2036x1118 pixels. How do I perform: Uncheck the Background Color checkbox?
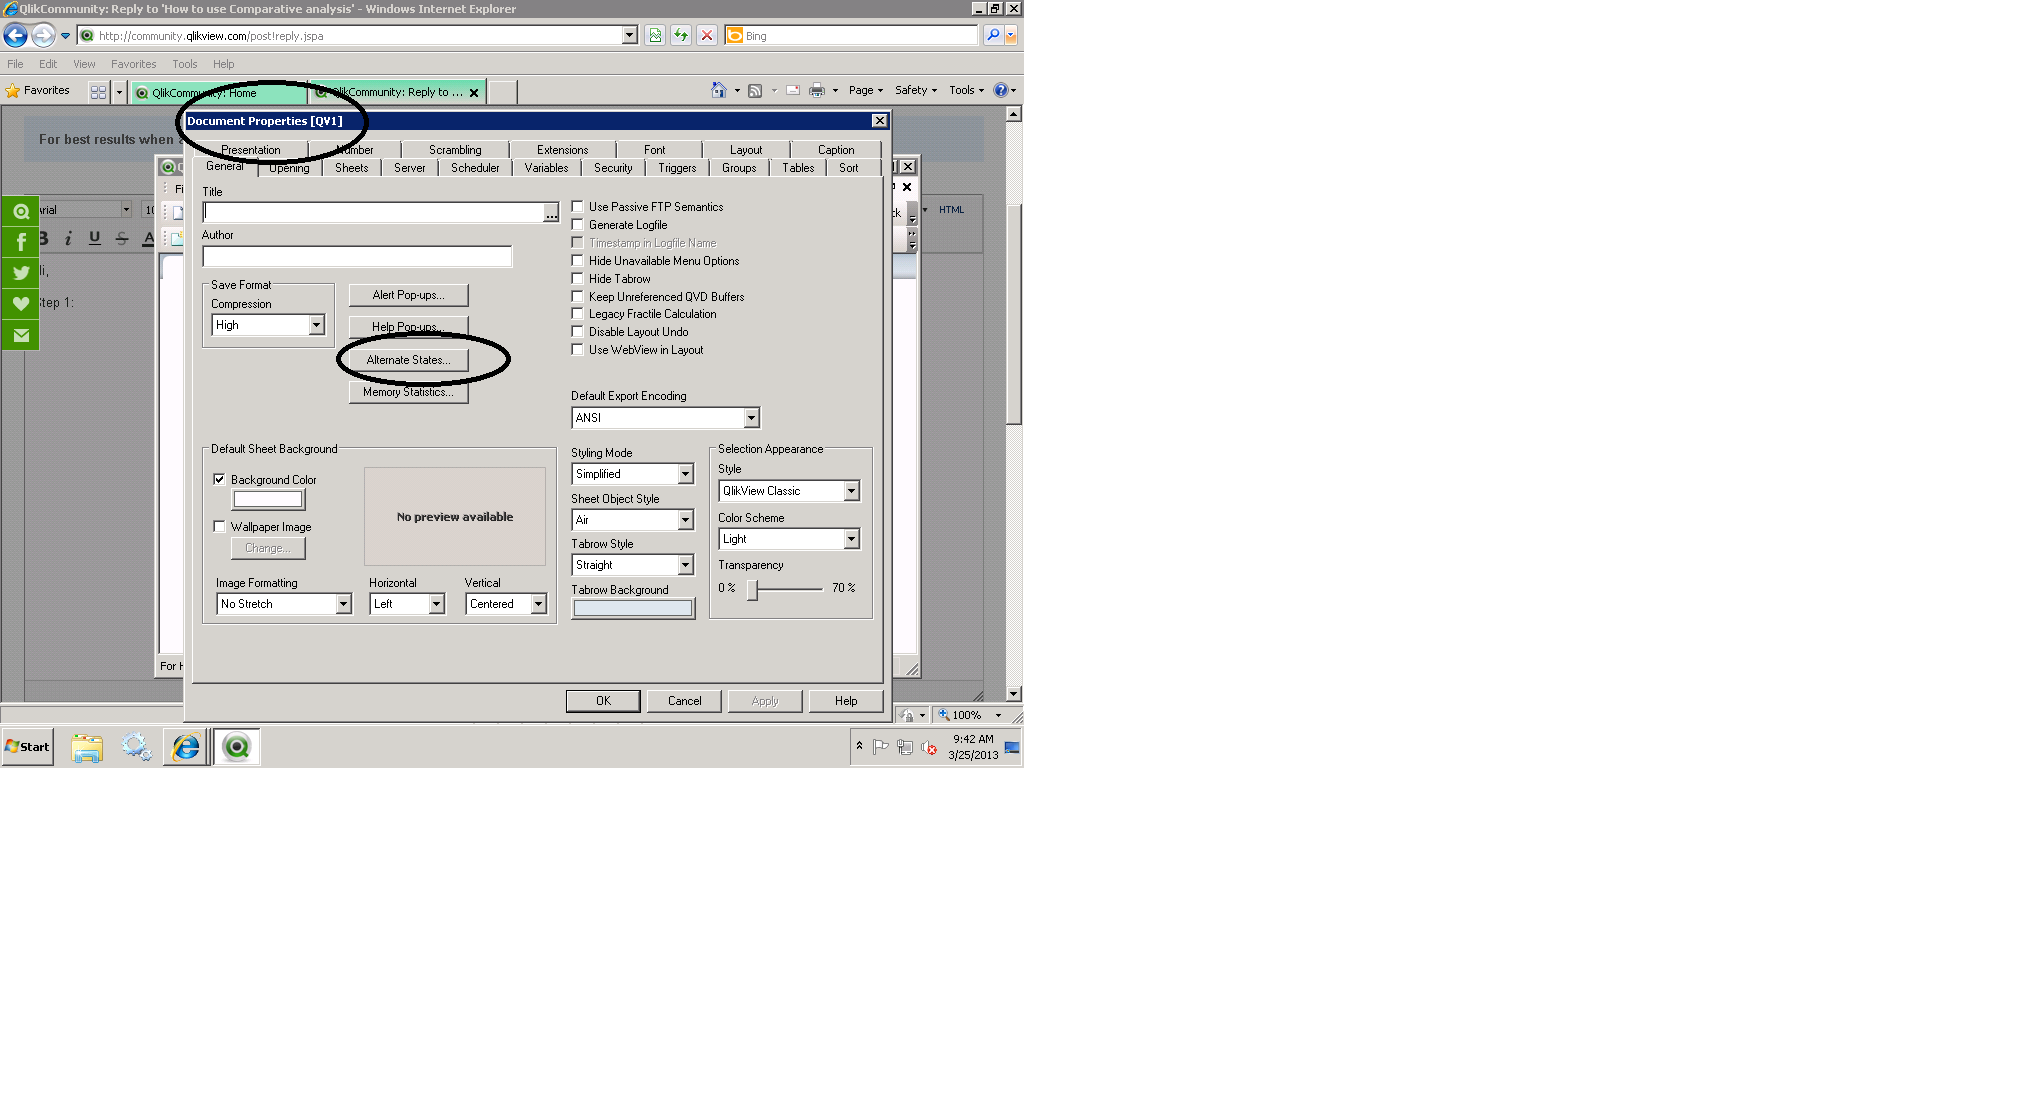pos(219,480)
